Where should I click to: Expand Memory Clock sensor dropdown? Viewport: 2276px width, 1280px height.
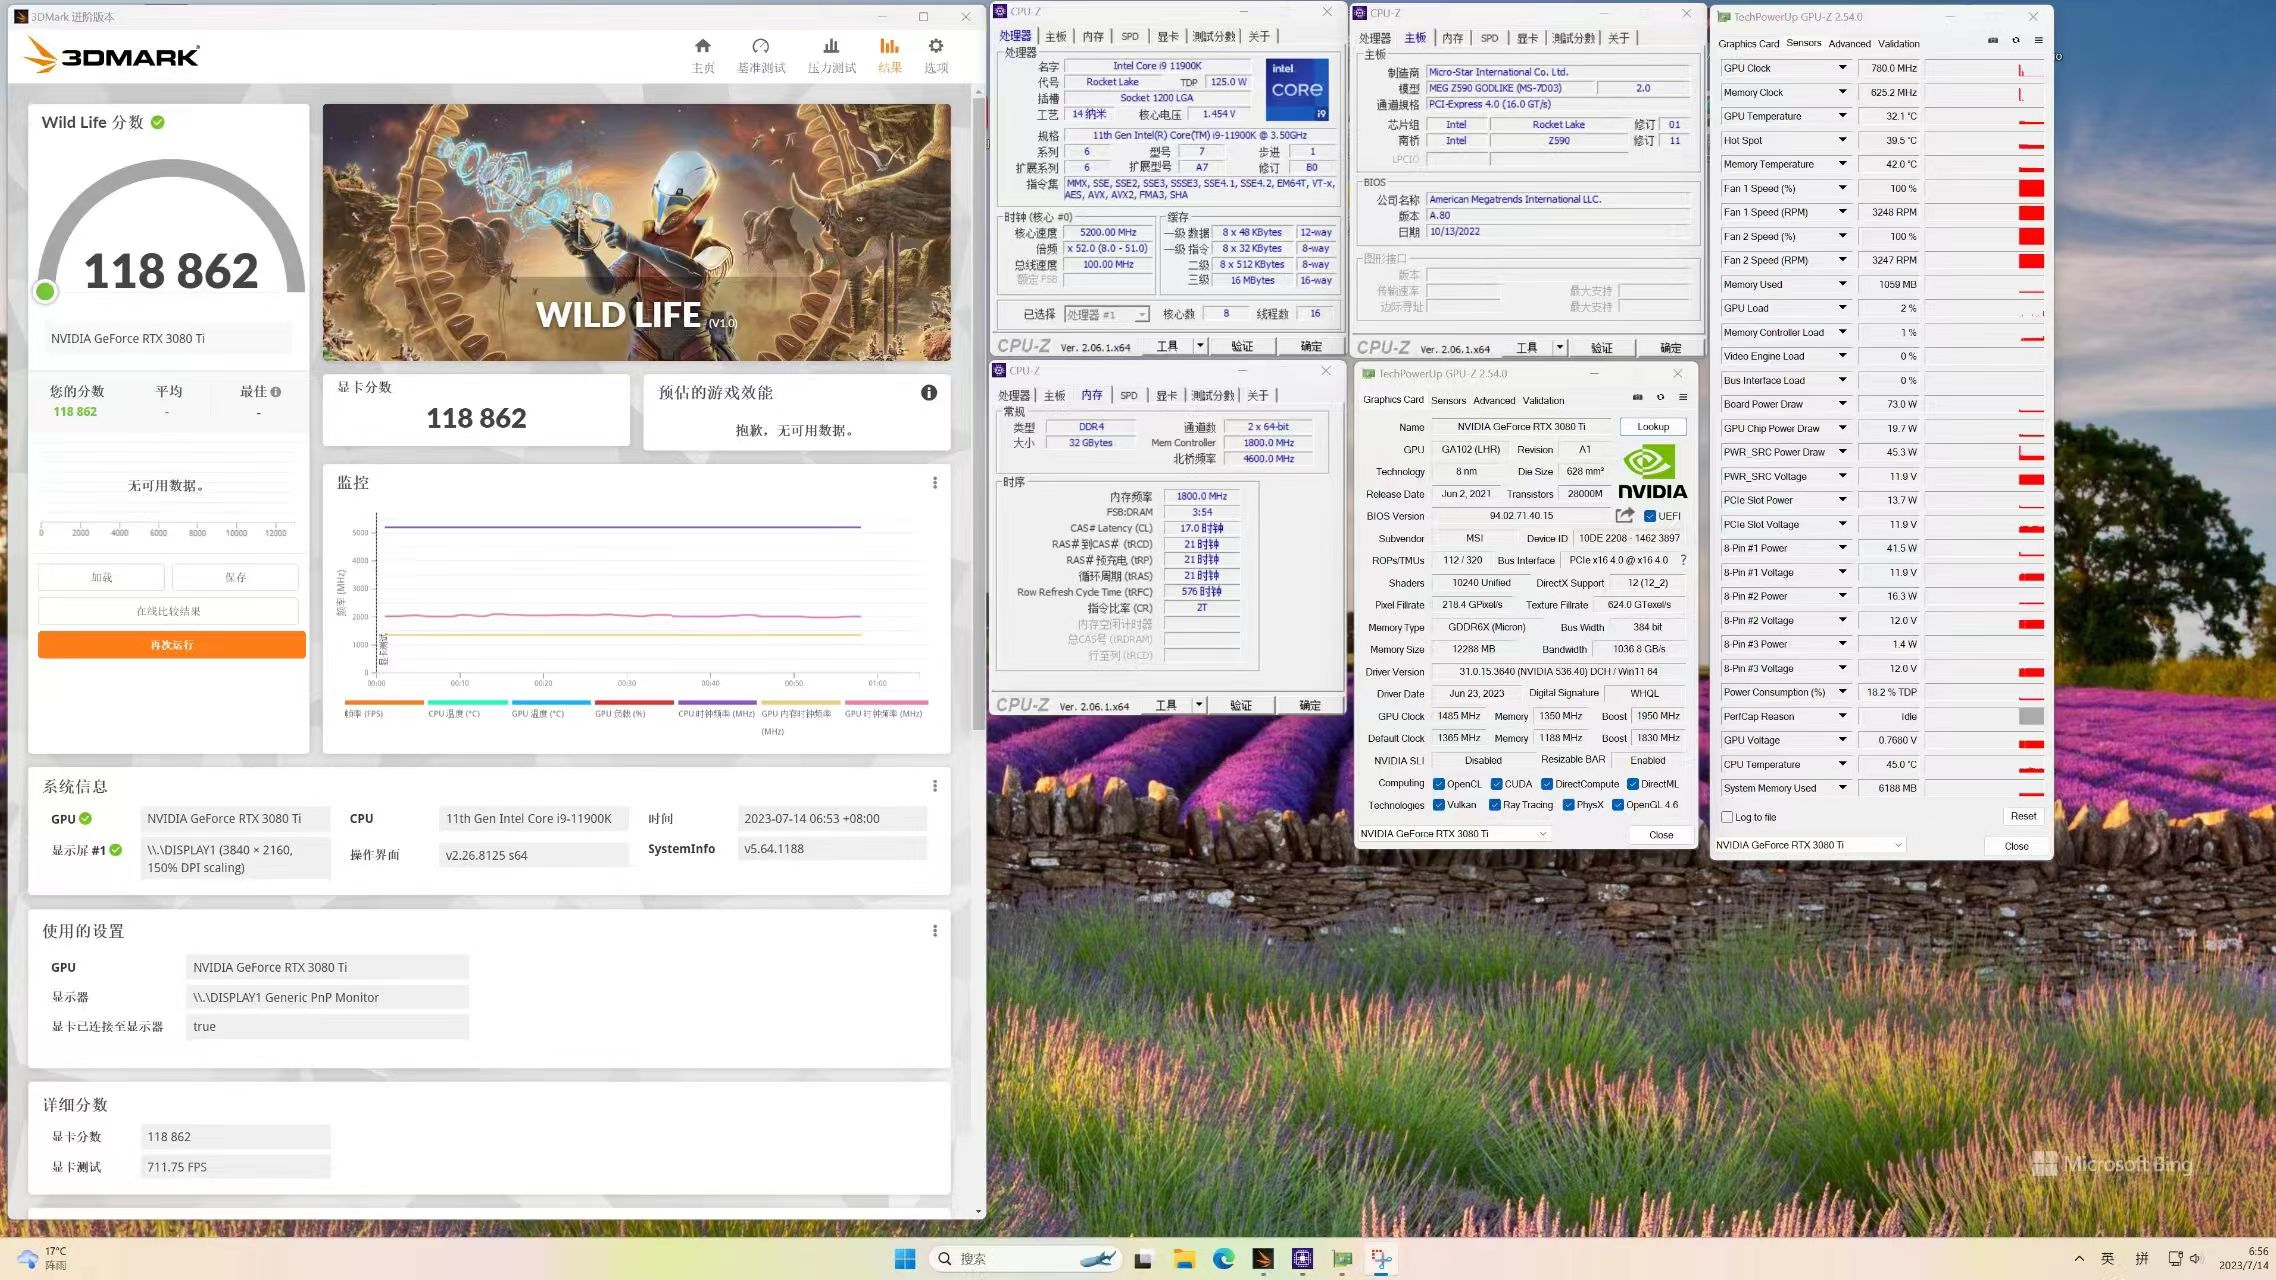[1842, 92]
